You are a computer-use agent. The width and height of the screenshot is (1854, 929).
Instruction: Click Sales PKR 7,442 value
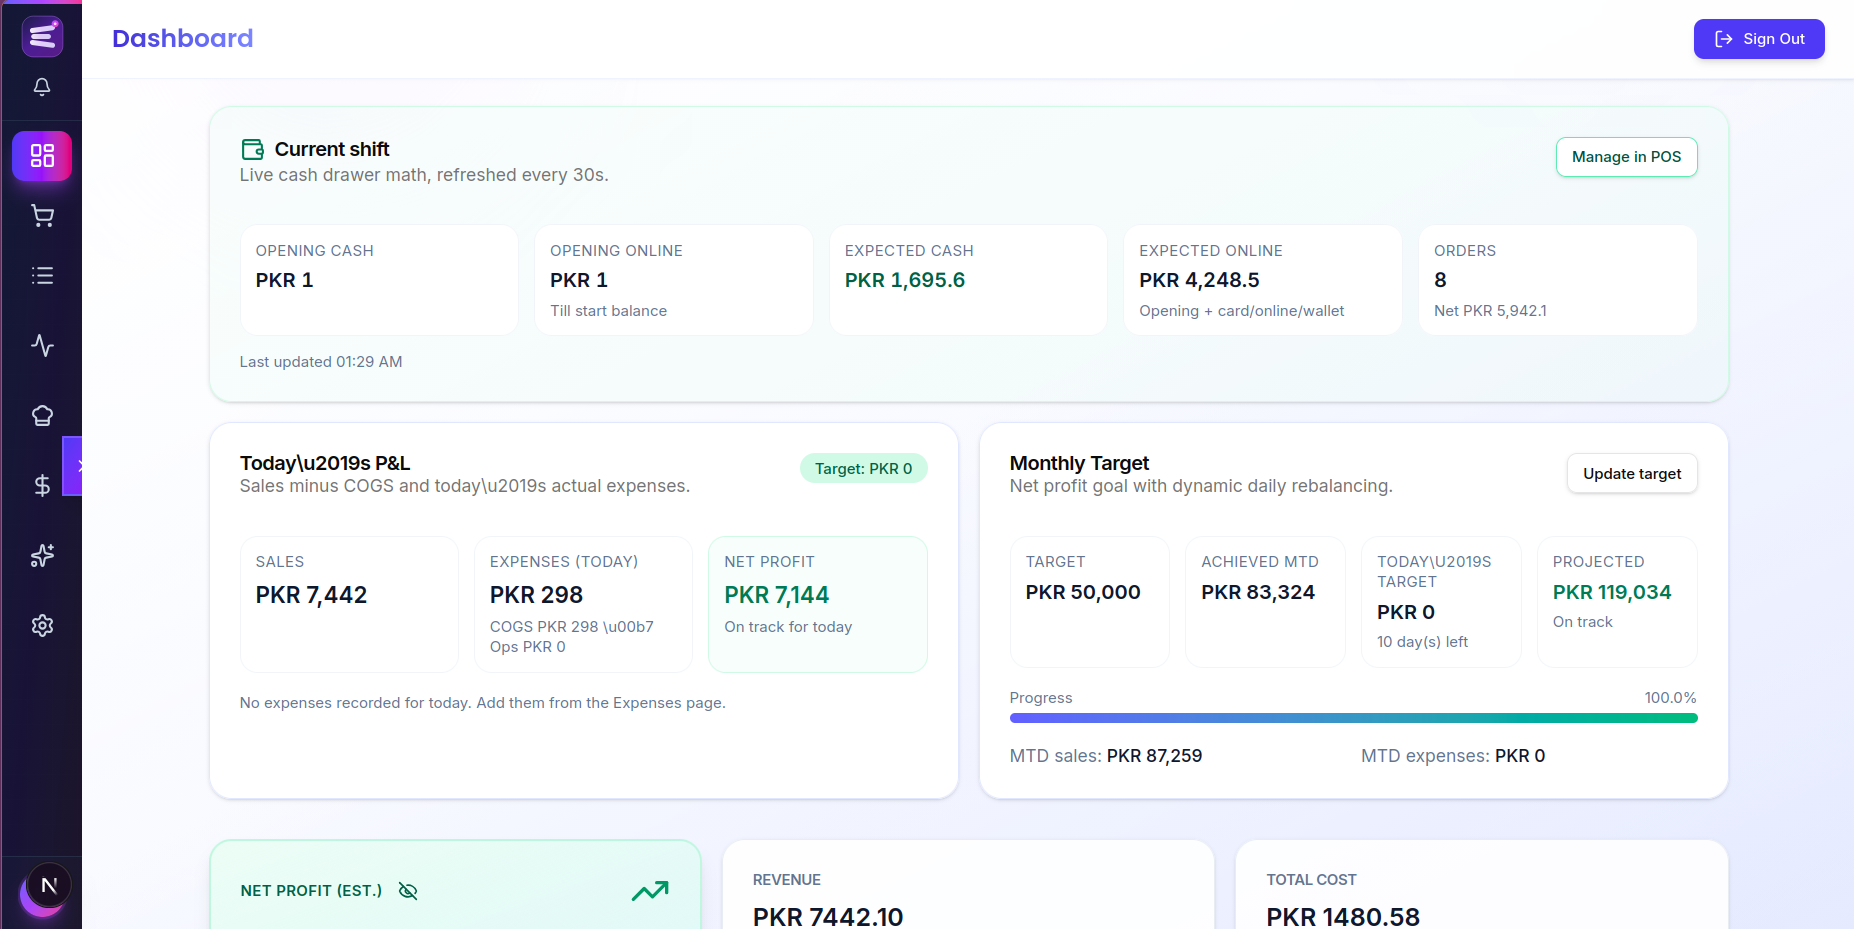coord(311,595)
